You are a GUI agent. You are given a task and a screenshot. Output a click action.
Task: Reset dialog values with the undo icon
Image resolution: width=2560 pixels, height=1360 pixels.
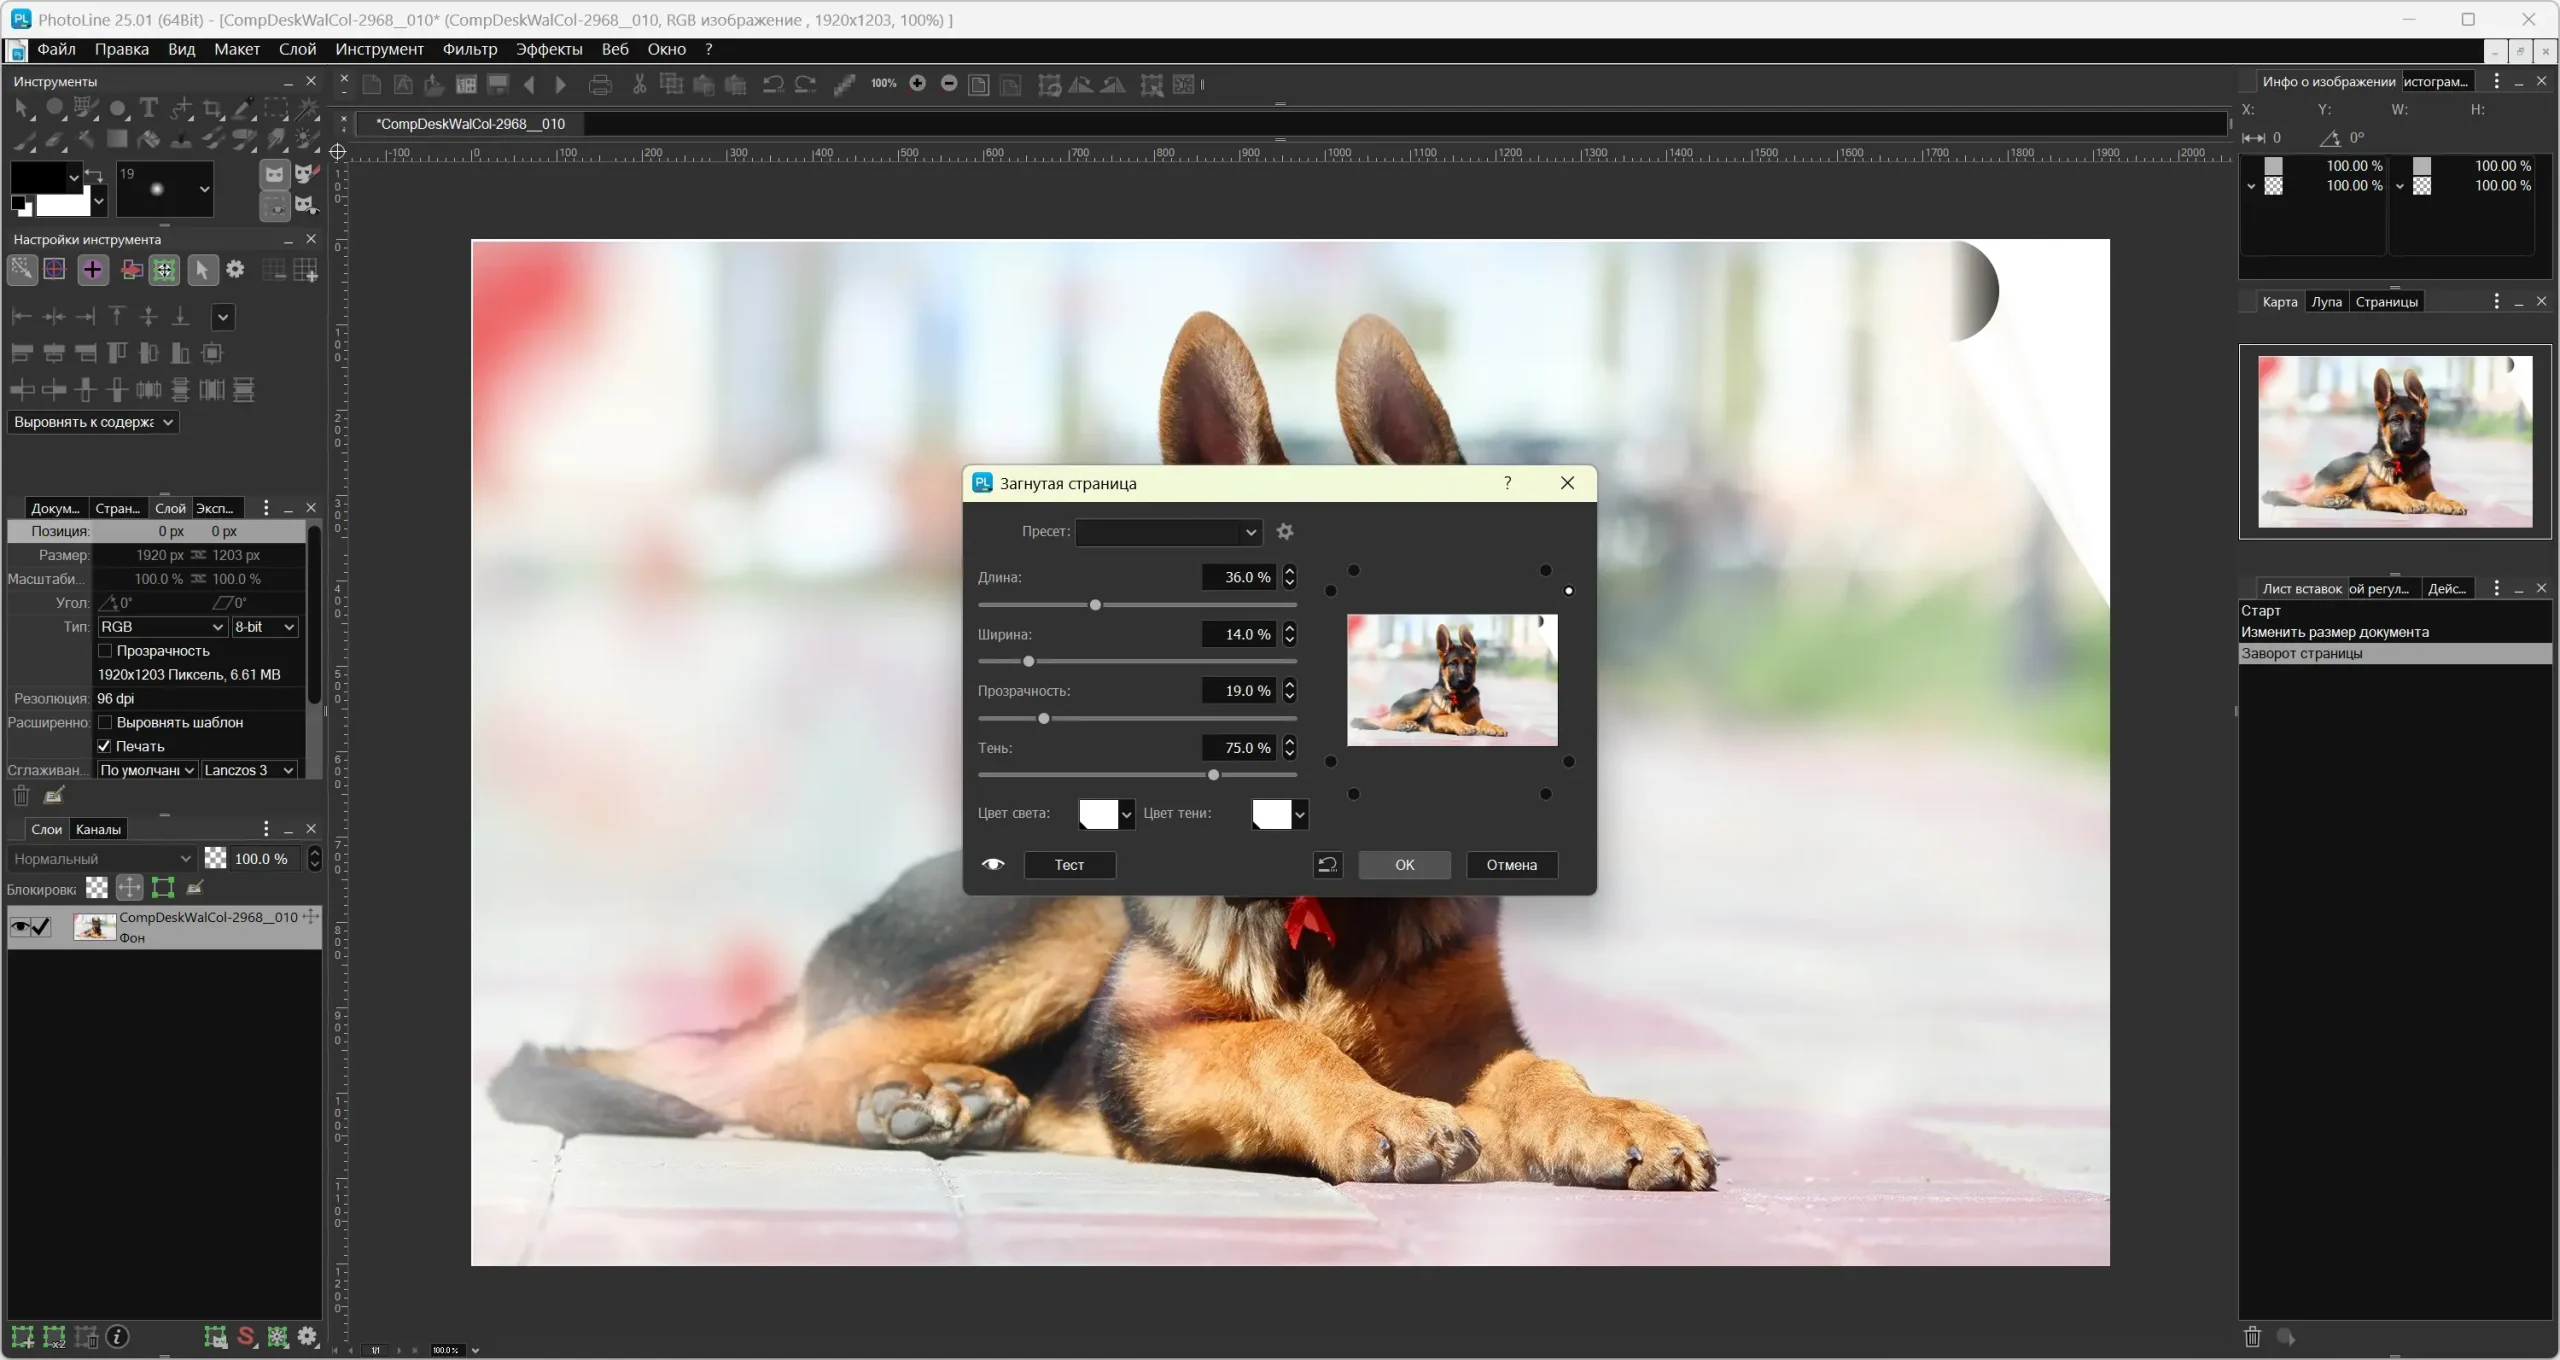[1327, 865]
